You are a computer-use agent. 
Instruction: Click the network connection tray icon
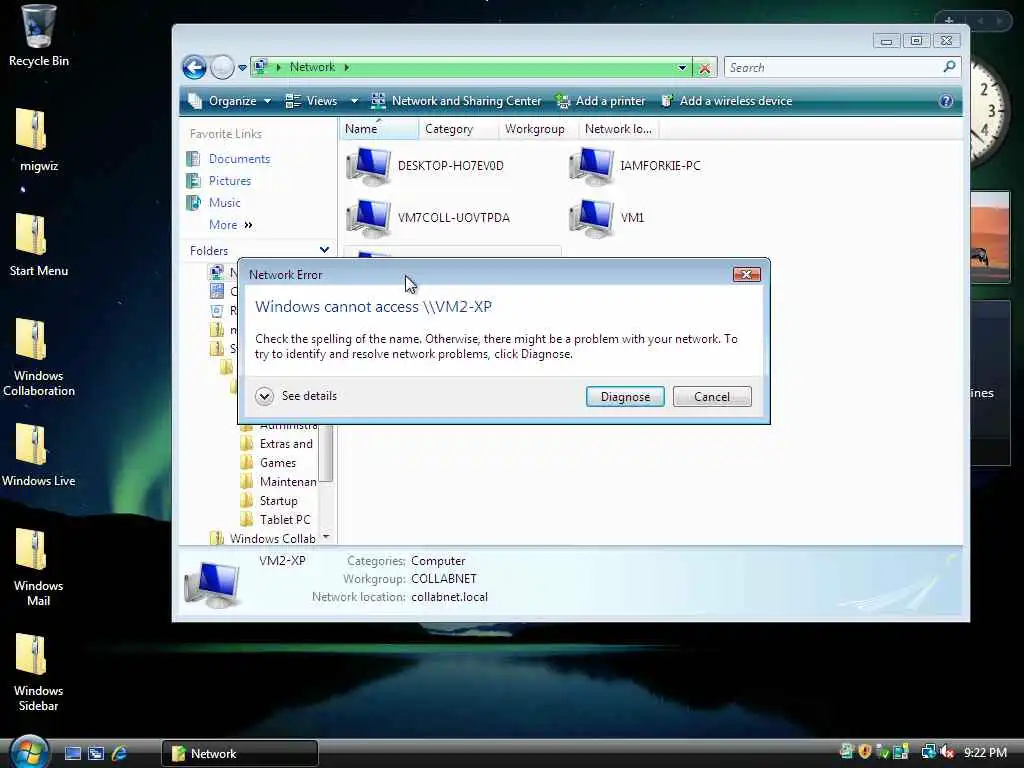click(x=929, y=752)
